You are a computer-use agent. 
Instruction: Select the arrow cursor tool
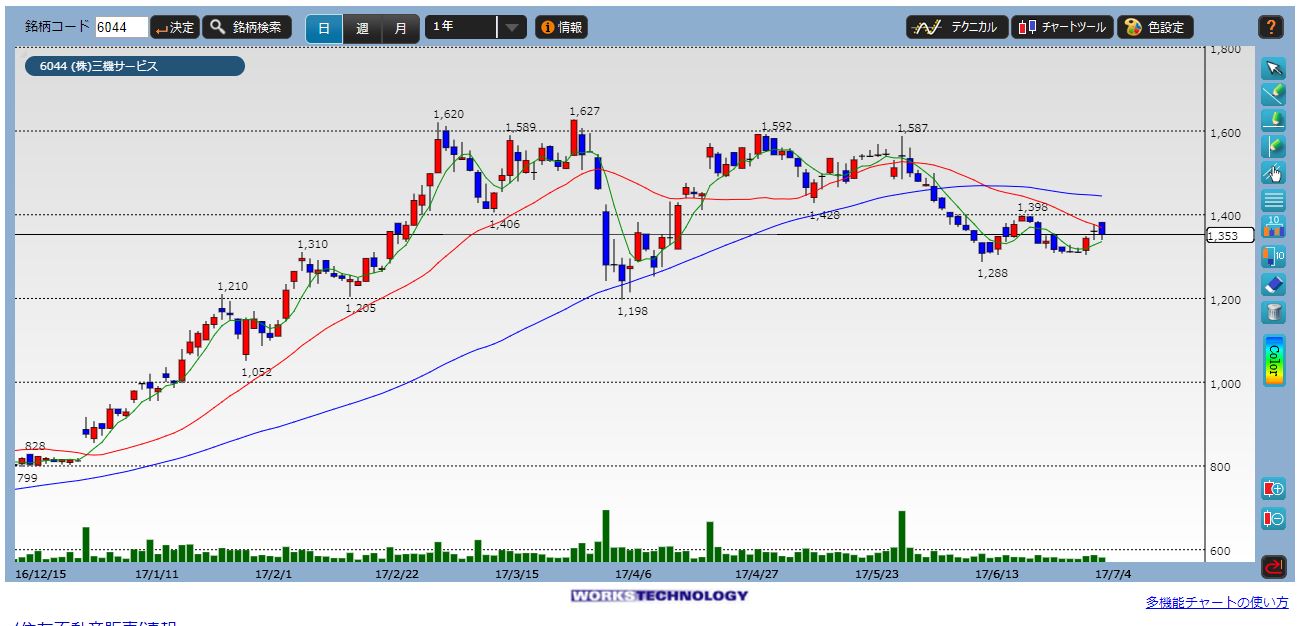[x=1273, y=68]
